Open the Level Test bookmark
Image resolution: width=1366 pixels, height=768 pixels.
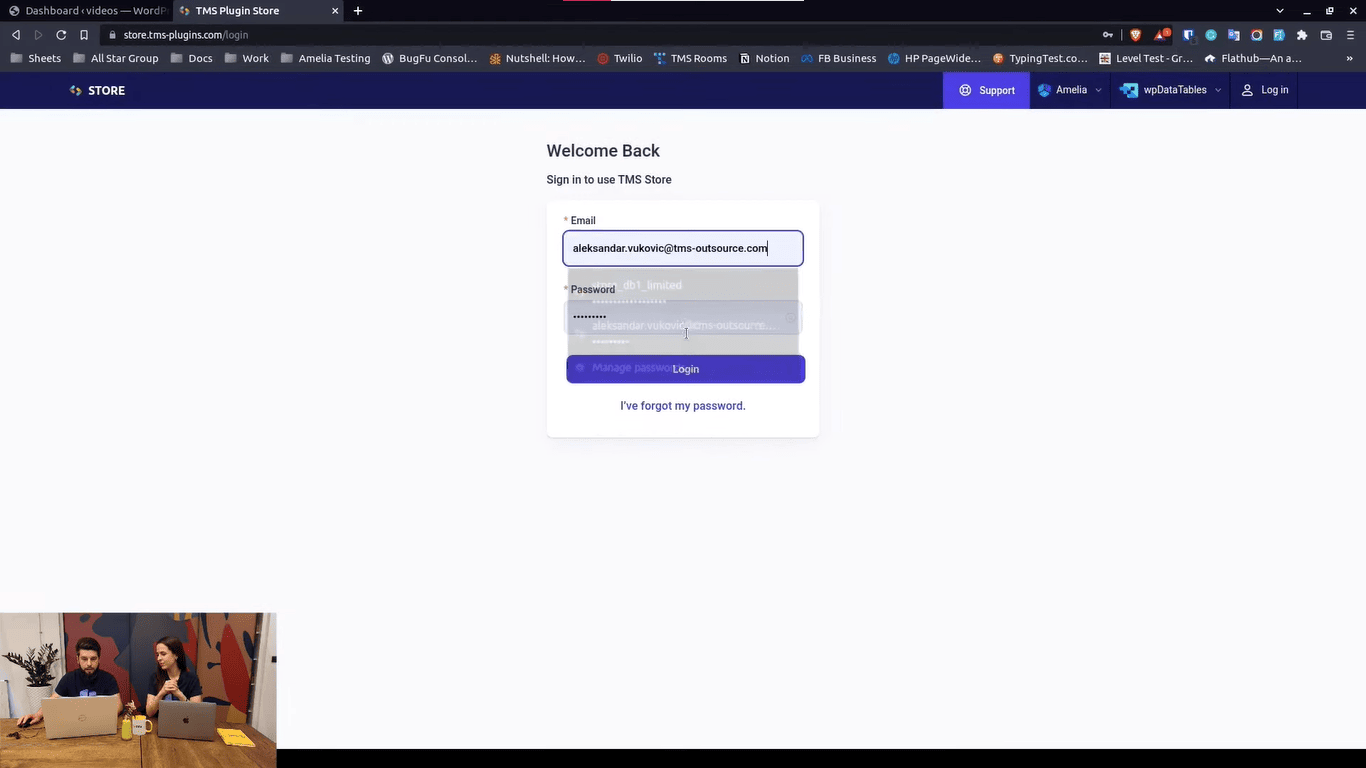coord(1147,58)
